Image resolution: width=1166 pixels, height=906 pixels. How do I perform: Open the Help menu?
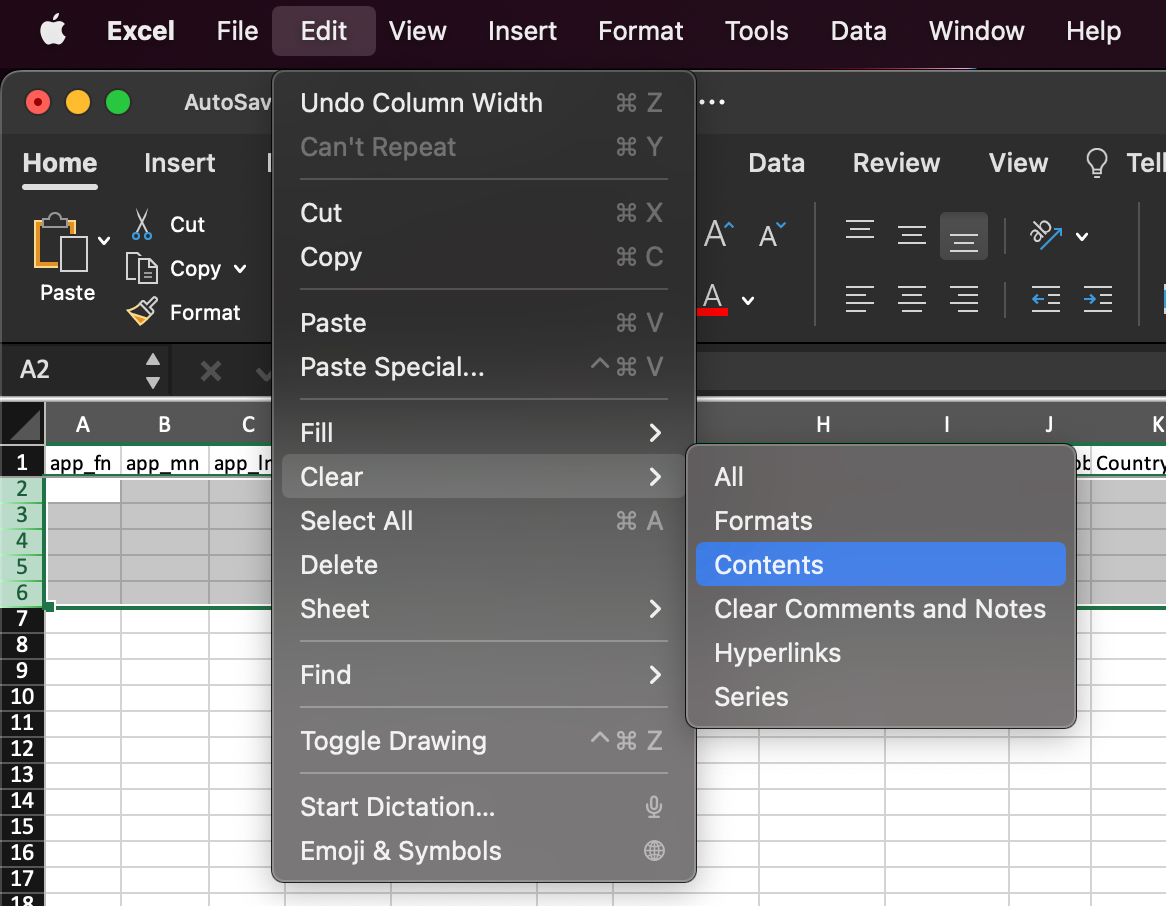click(x=1093, y=31)
